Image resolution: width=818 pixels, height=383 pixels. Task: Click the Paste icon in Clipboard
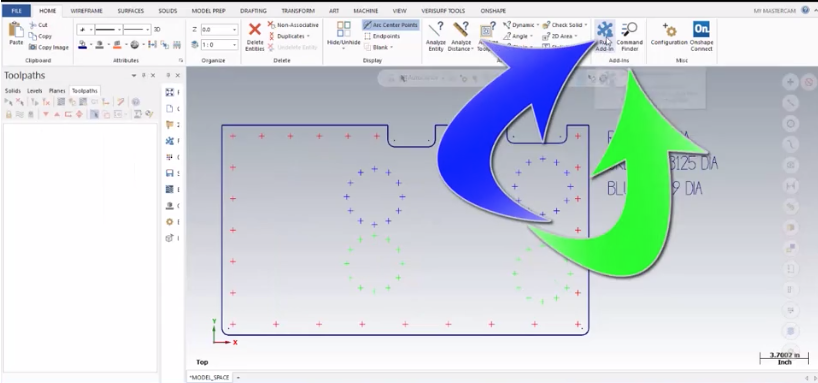[16, 34]
